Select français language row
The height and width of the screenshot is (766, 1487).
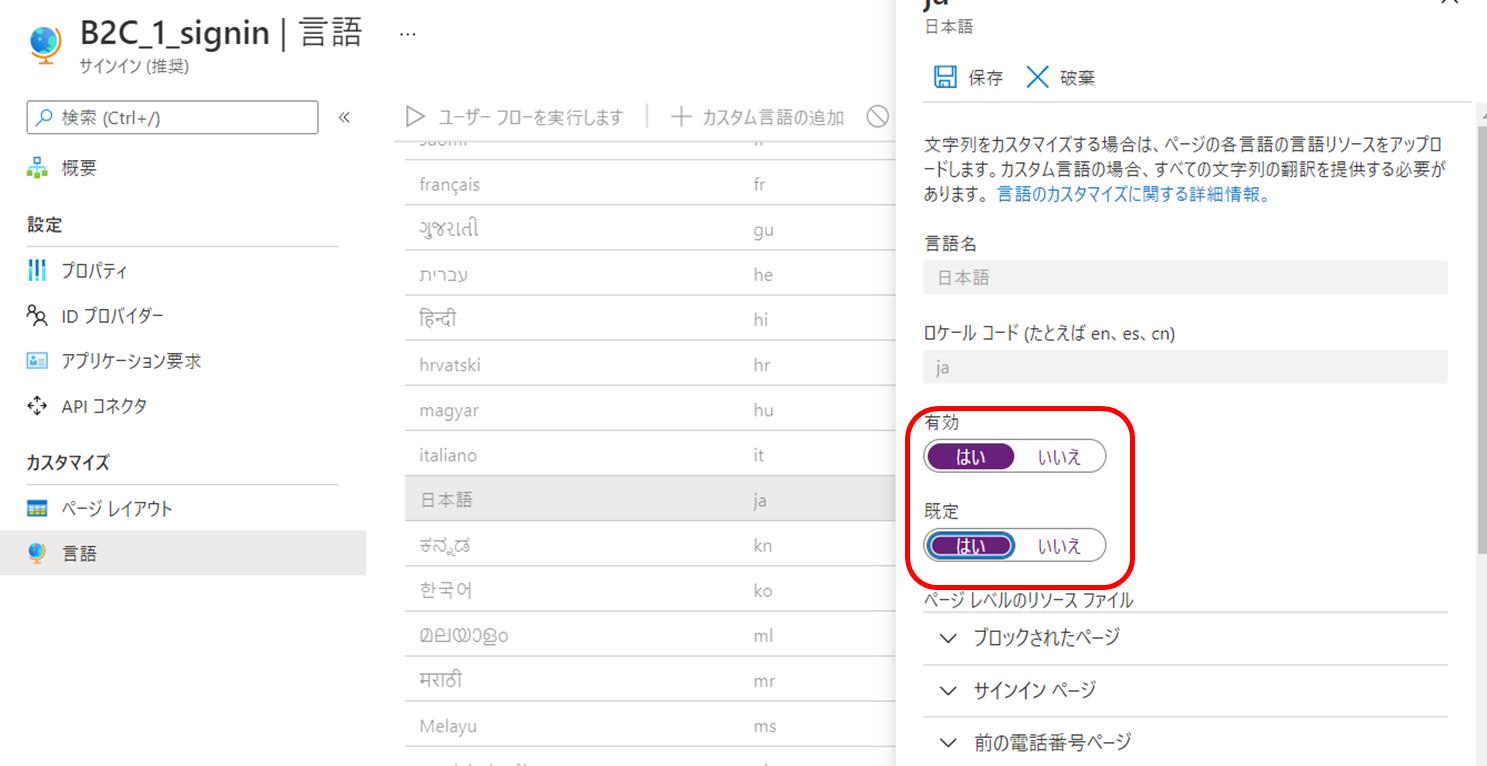click(650, 185)
